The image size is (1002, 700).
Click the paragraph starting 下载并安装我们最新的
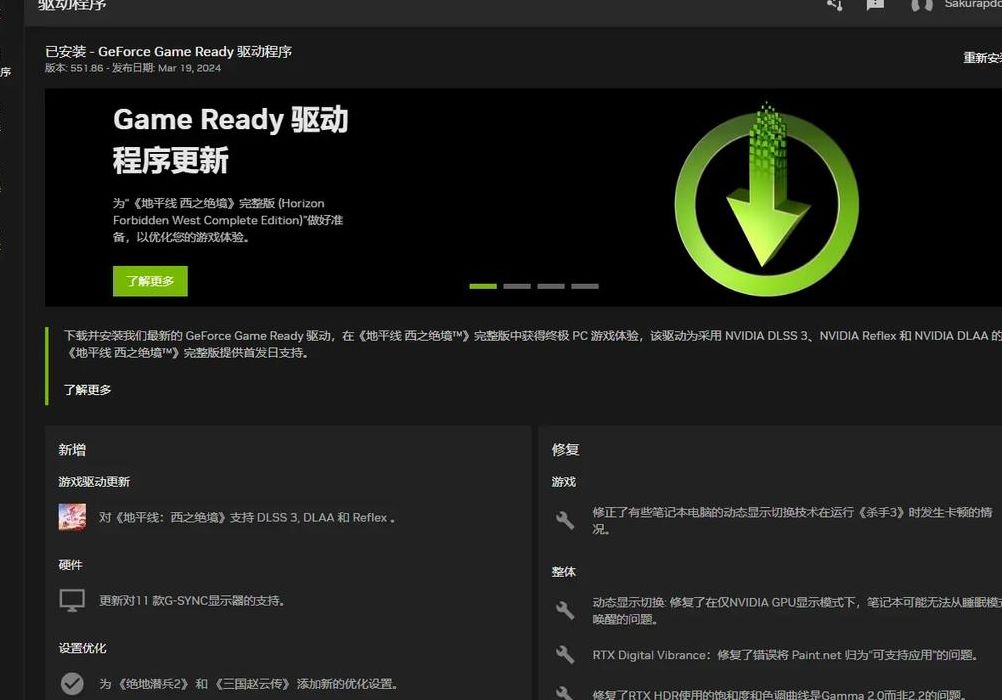click(x=532, y=344)
